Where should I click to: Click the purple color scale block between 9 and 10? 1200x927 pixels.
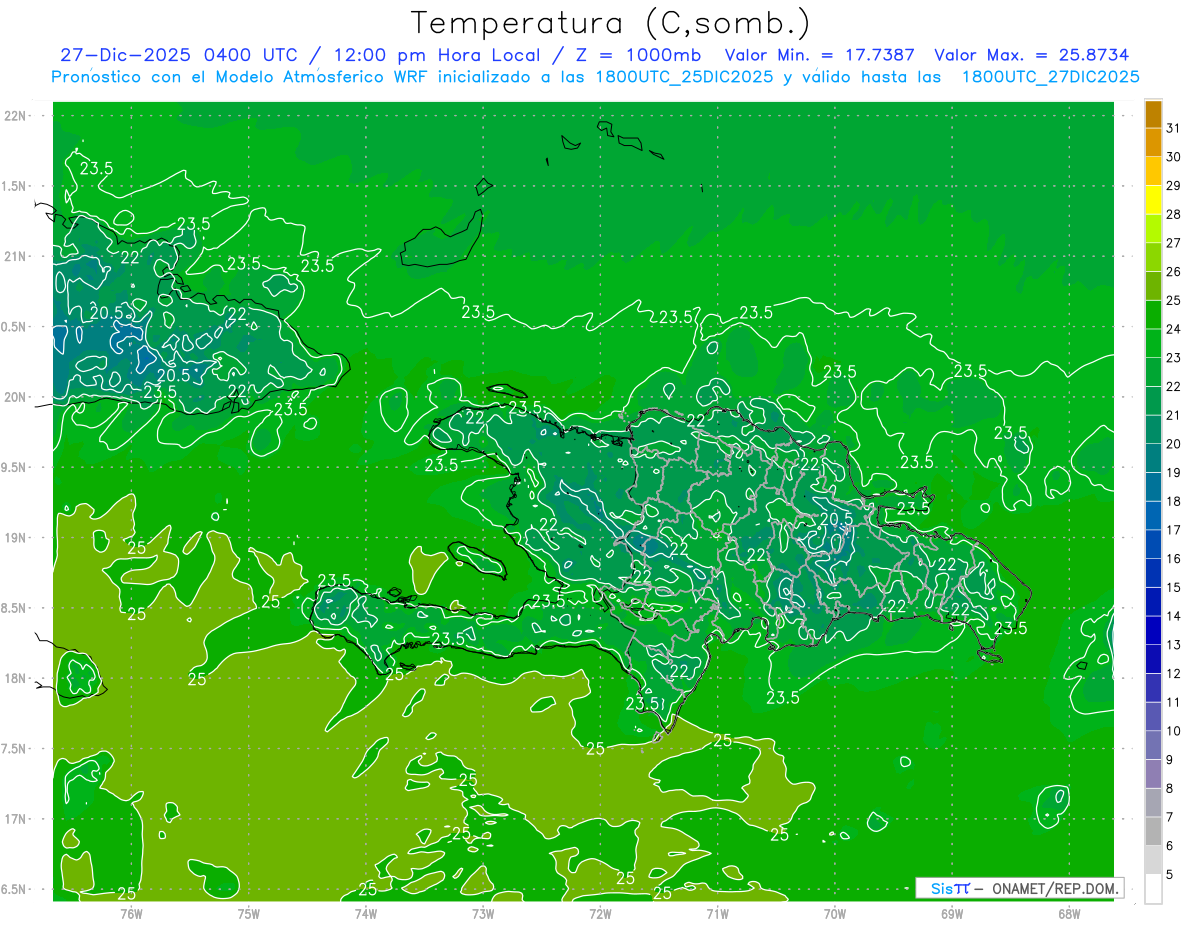point(1153,746)
